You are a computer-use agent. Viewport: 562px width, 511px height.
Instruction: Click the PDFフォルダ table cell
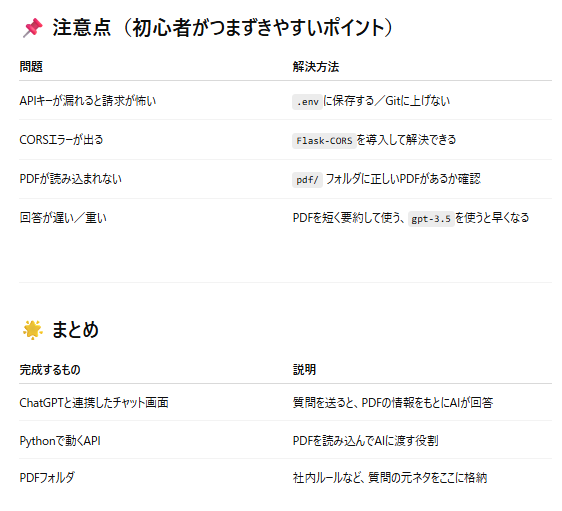[47, 478]
